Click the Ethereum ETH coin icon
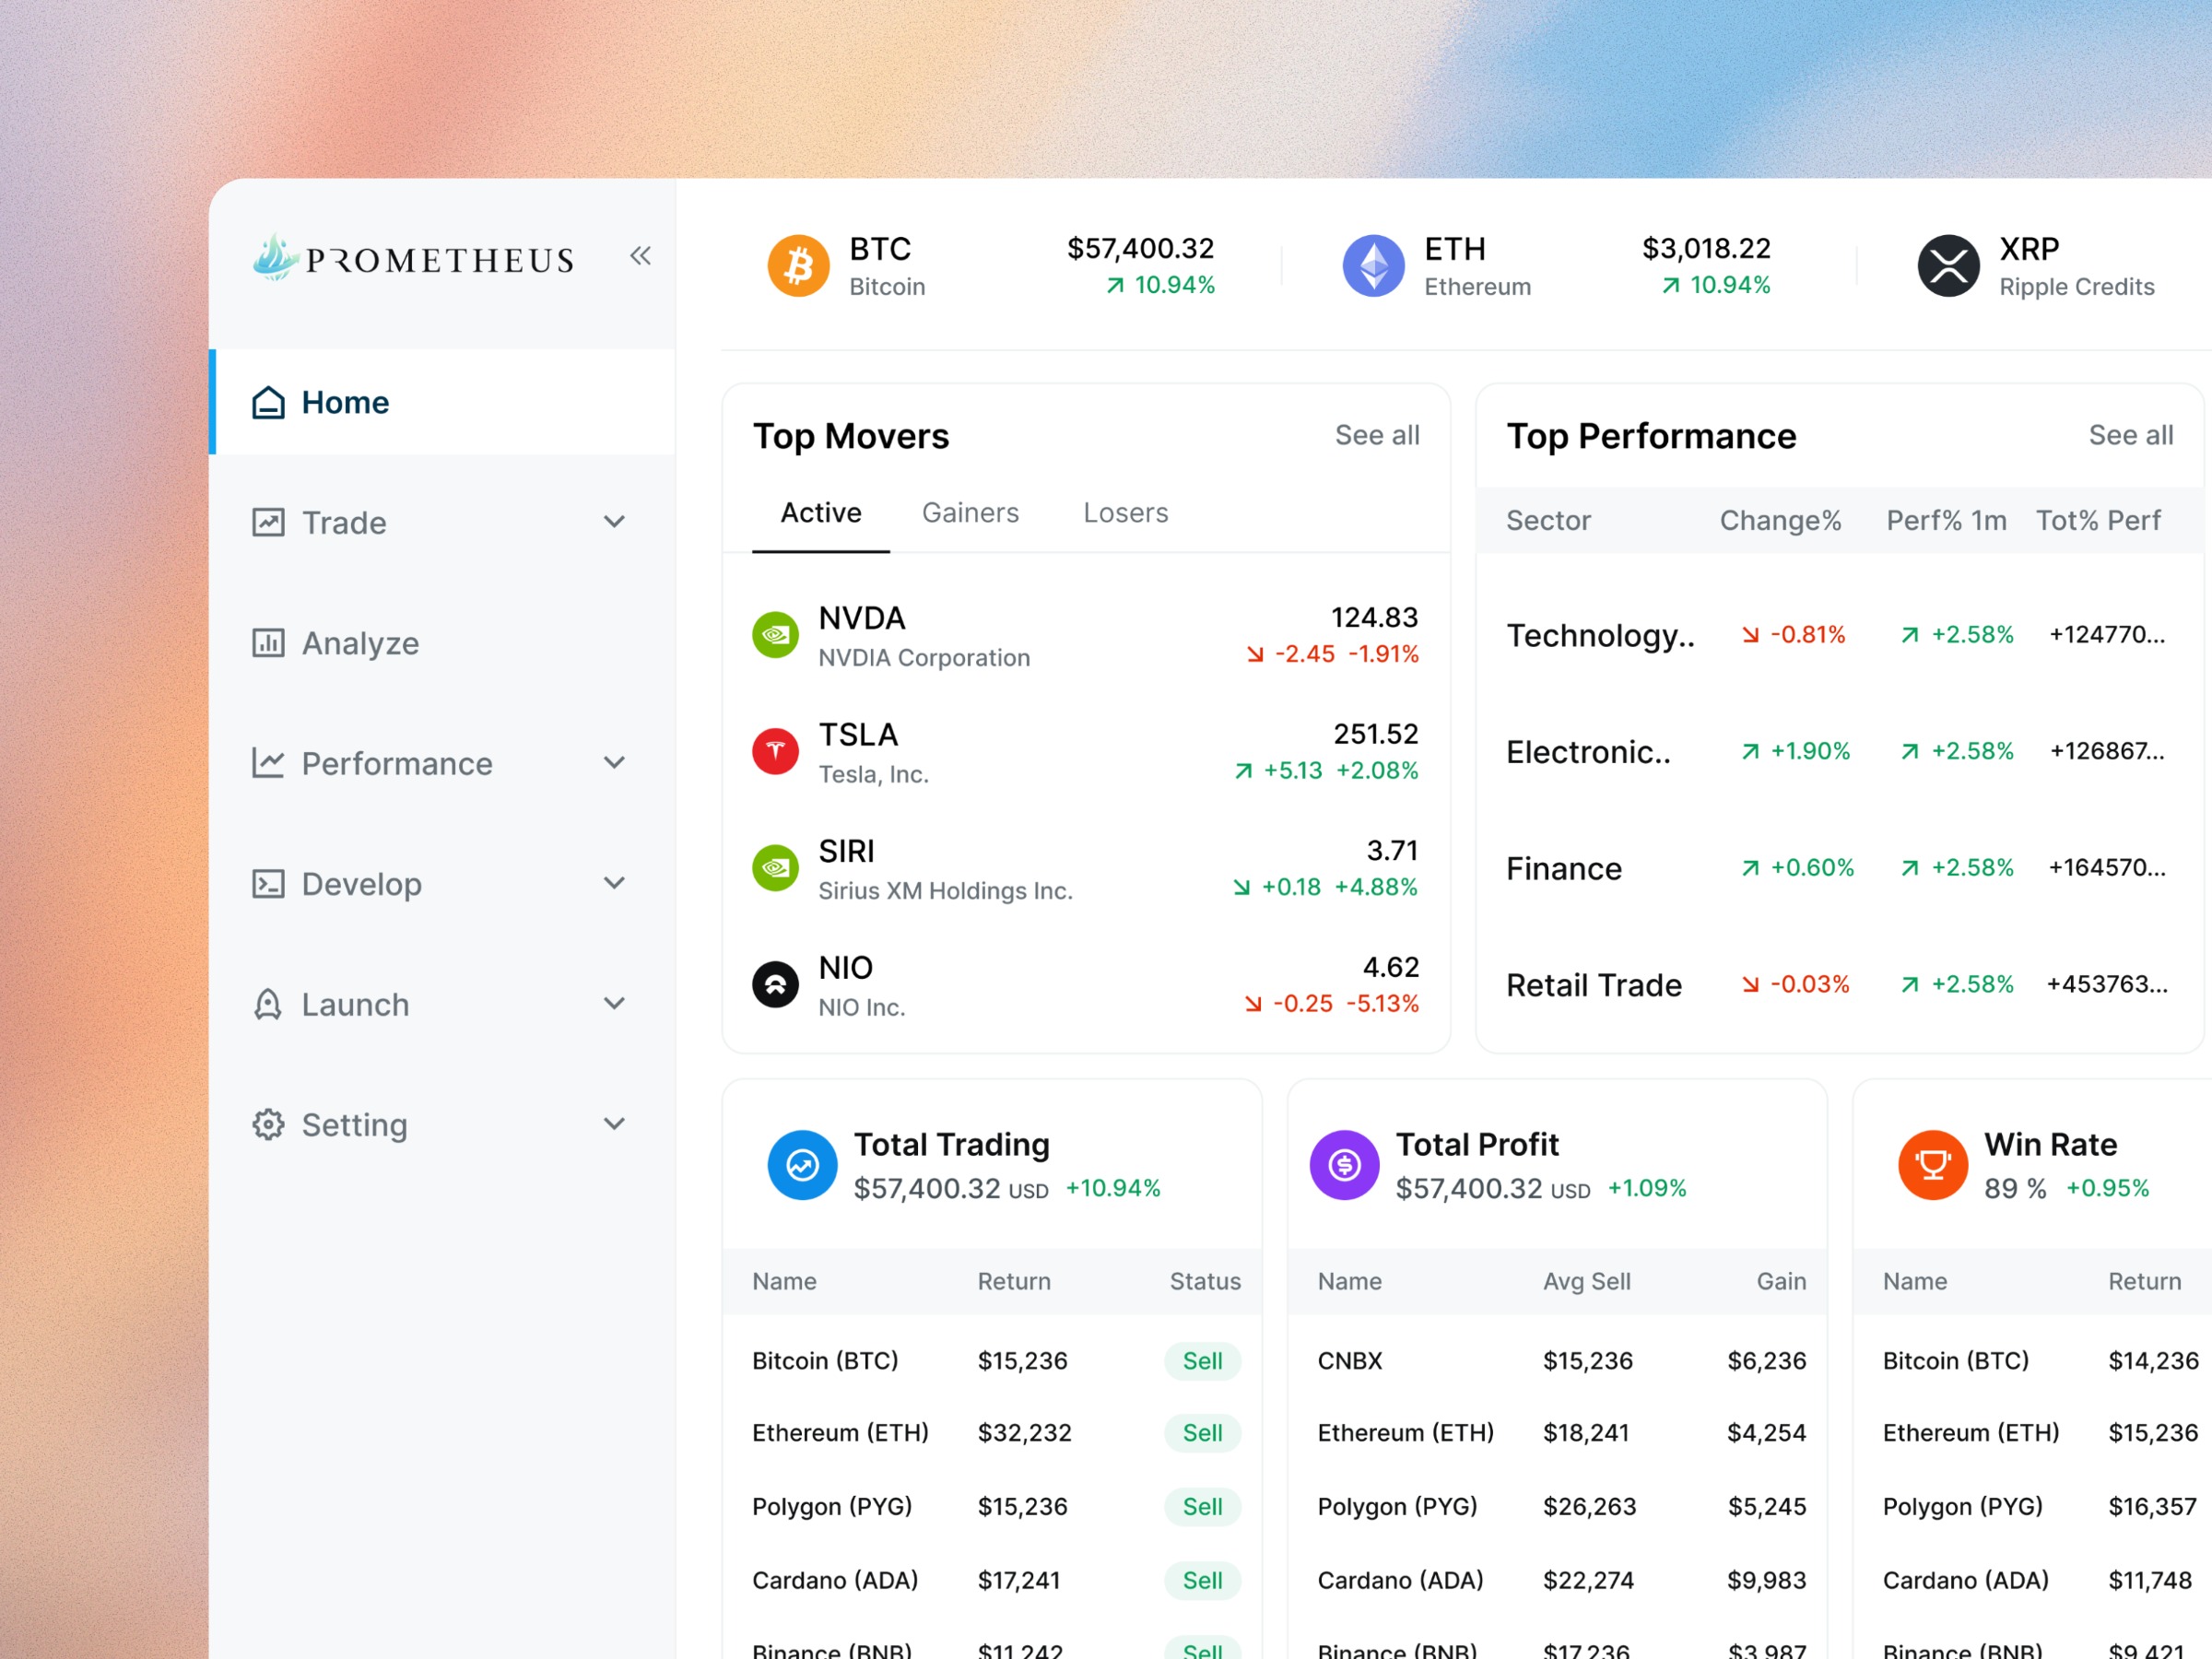The height and width of the screenshot is (1659, 2212). click(x=1374, y=264)
